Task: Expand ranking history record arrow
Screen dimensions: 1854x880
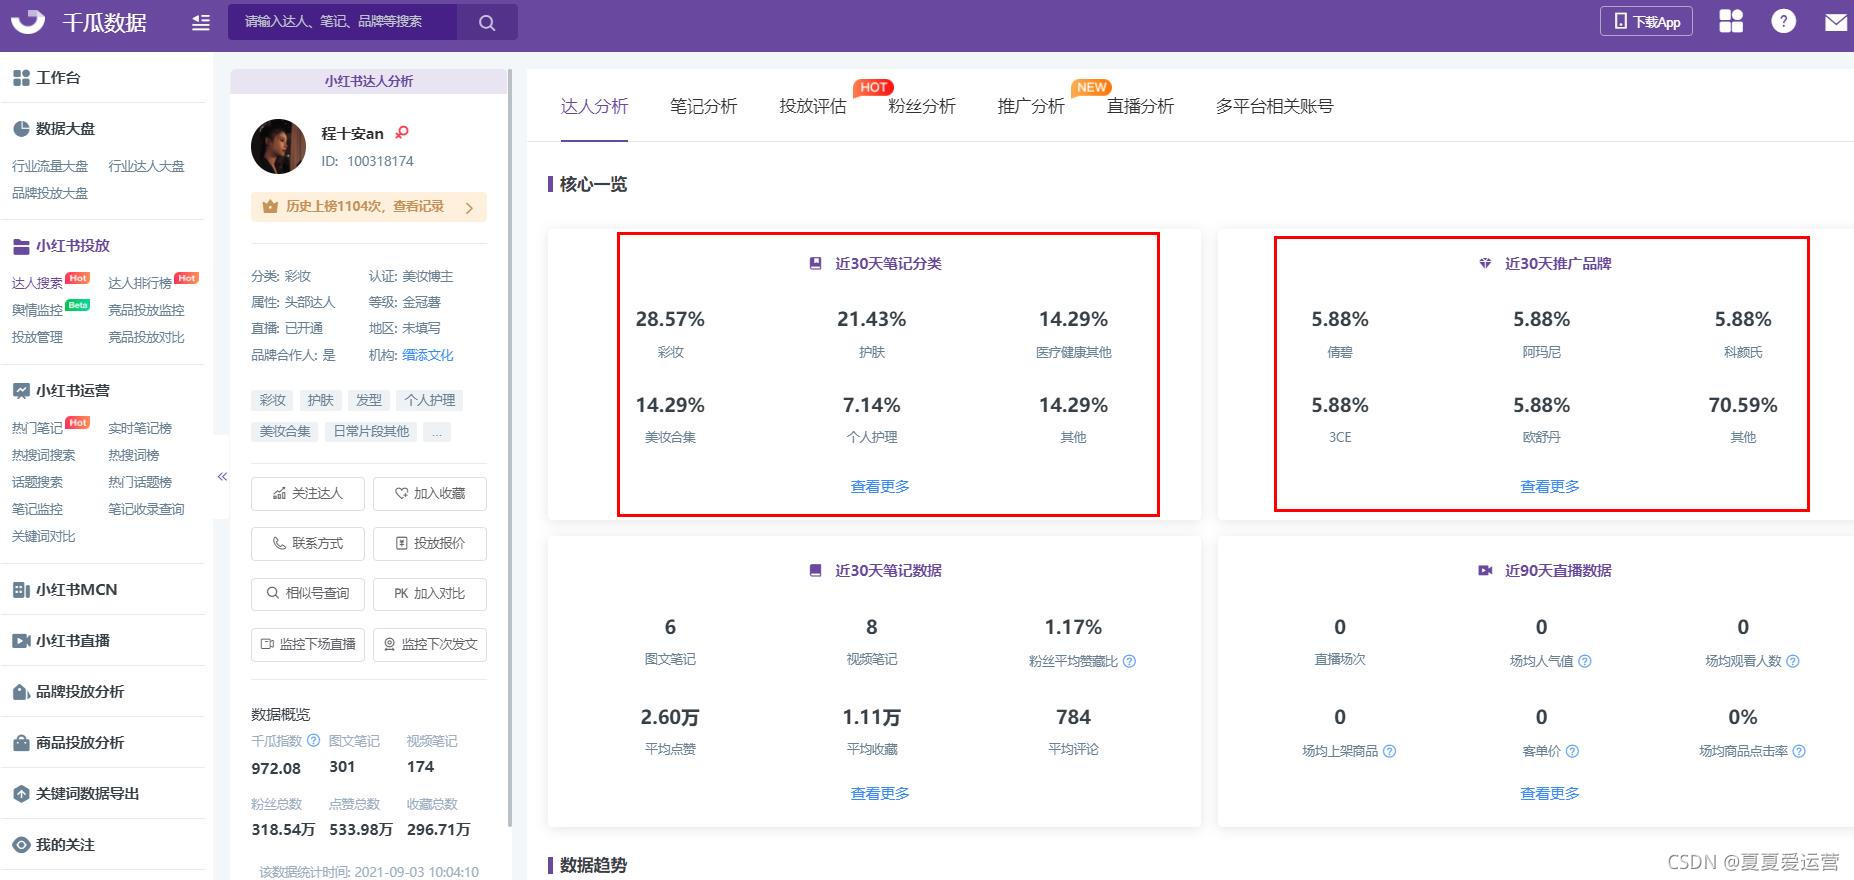Action: pos(469,207)
